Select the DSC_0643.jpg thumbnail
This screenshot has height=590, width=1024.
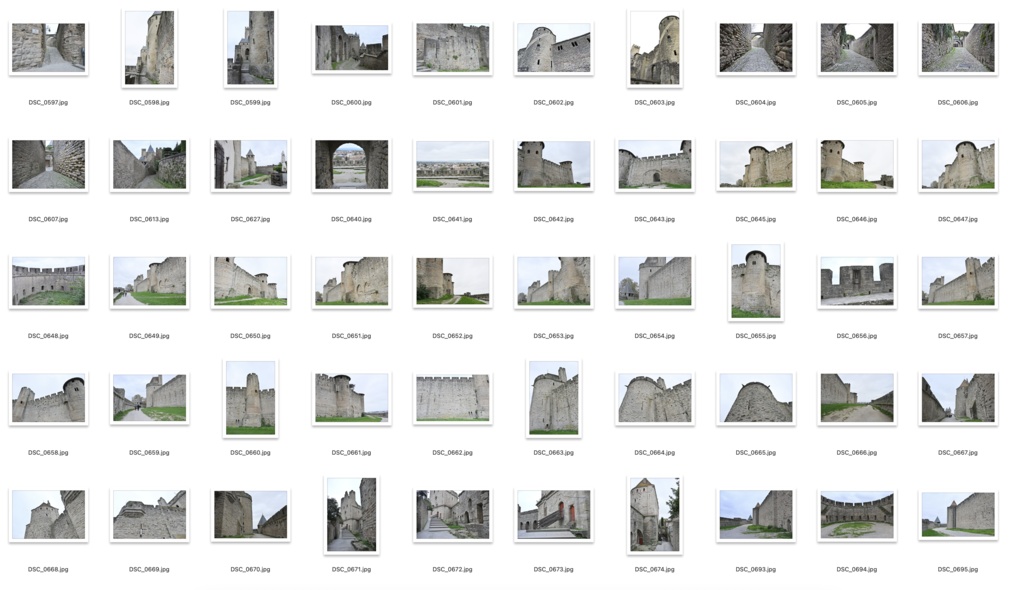(654, 165)
